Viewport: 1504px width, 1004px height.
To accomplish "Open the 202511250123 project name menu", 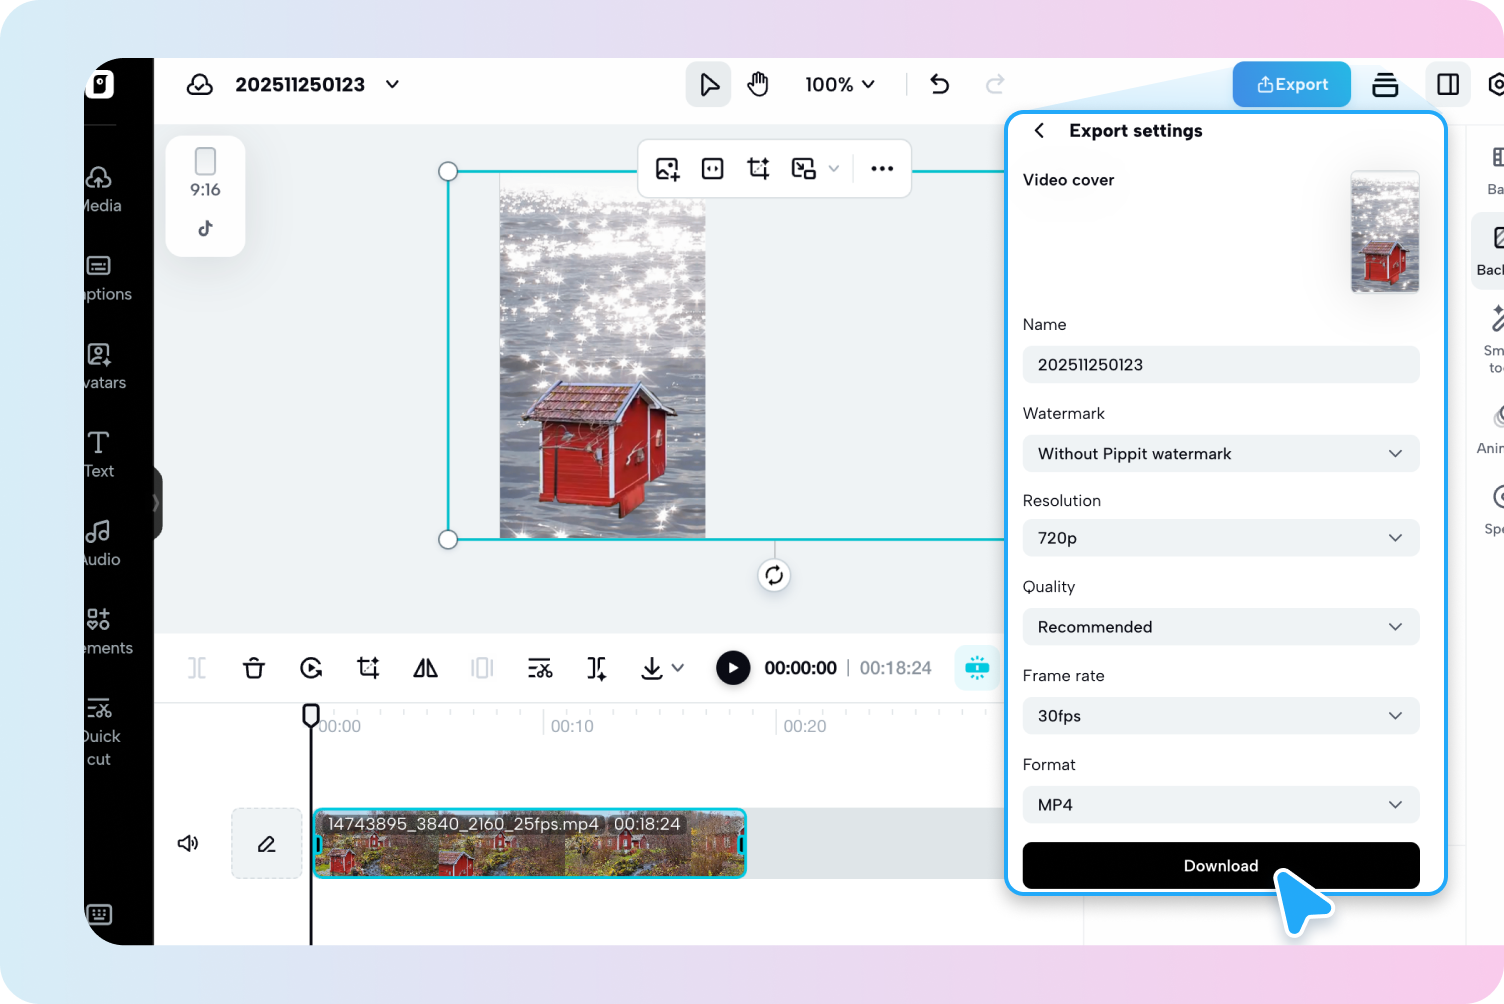I will tap(392, 84).
